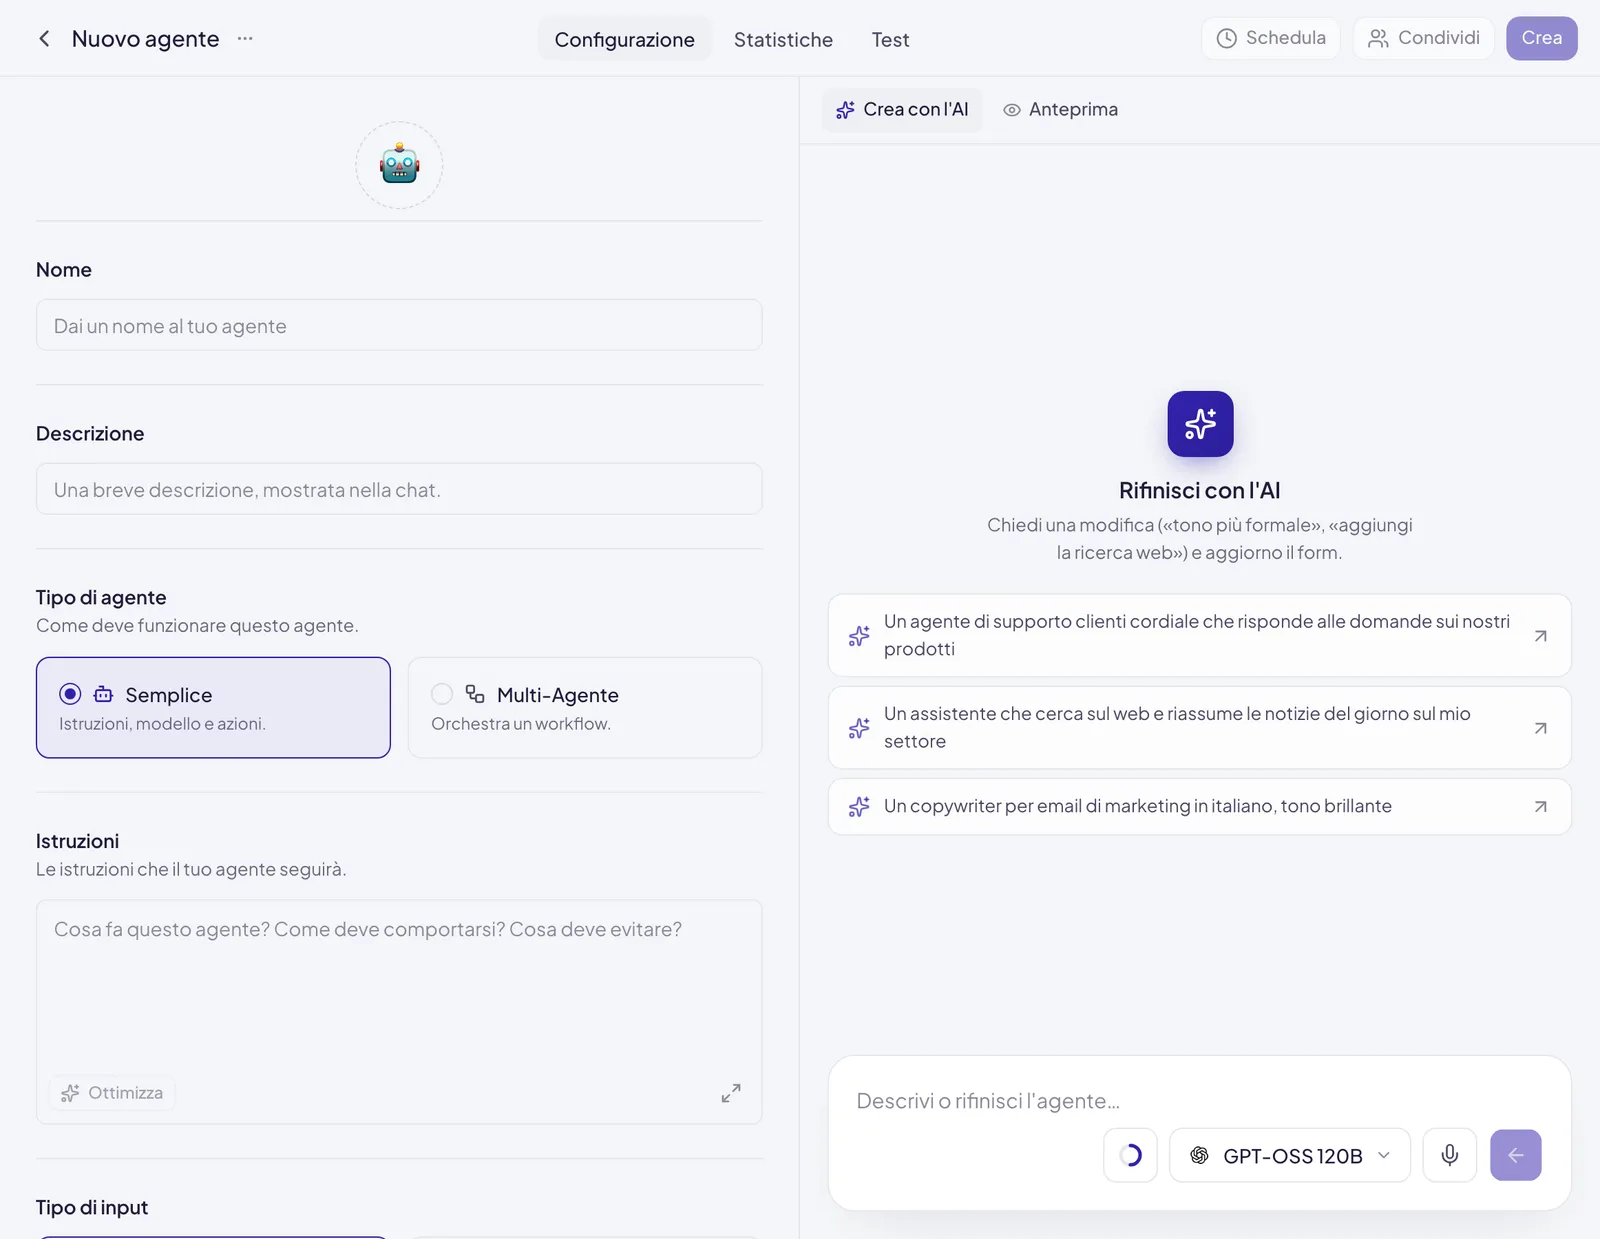1600x1239 pixels.
Task: Click the loading spinner icon button
Action: (x=1131, y=1156)
